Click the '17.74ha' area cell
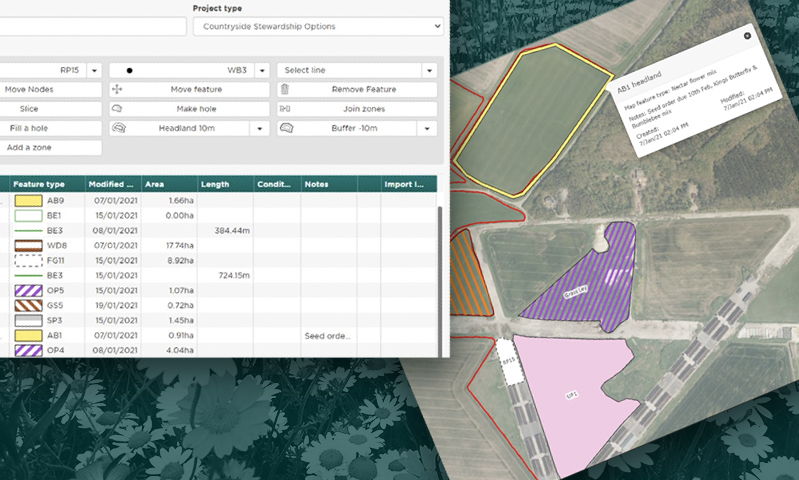This screenshot has width=799, height=480. pos(179,246)
